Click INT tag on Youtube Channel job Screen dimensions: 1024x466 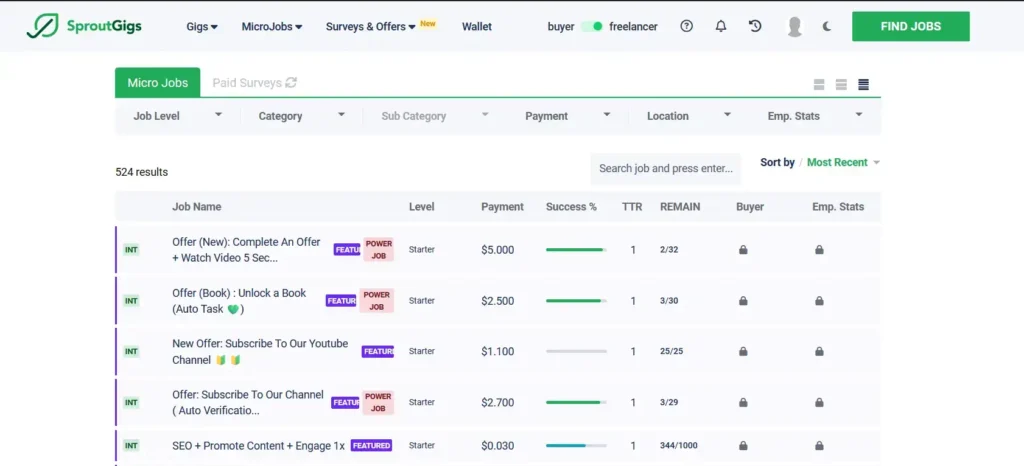click(x=131, y=351)
